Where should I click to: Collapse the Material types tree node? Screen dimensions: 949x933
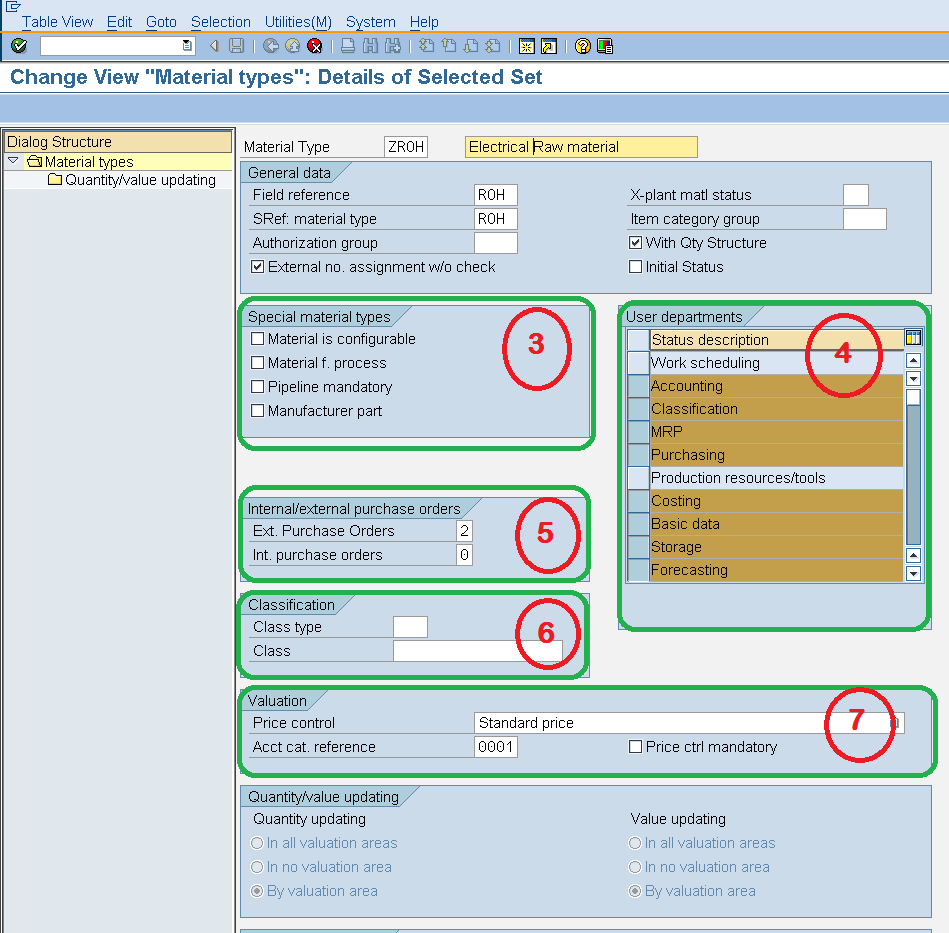click(x=12, y=161)
